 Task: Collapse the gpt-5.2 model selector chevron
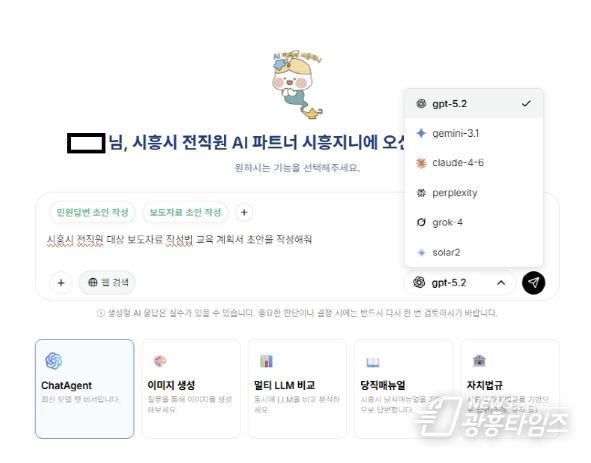click(x=501, y=283)
